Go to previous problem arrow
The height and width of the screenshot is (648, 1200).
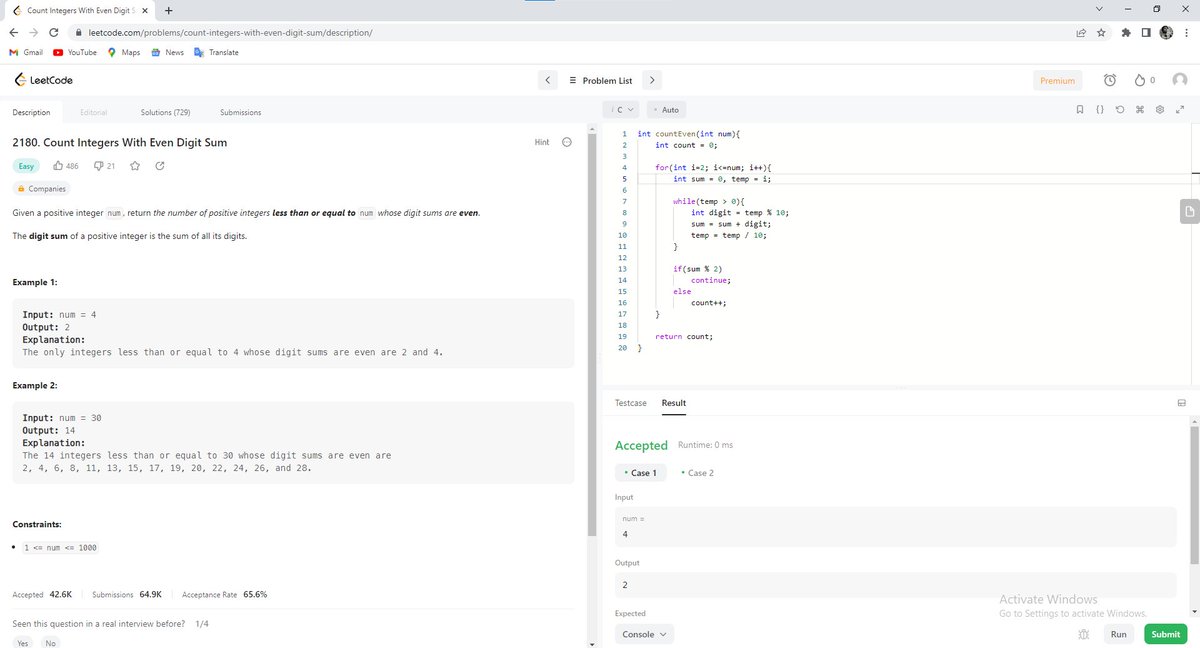(x=548, y=80)
